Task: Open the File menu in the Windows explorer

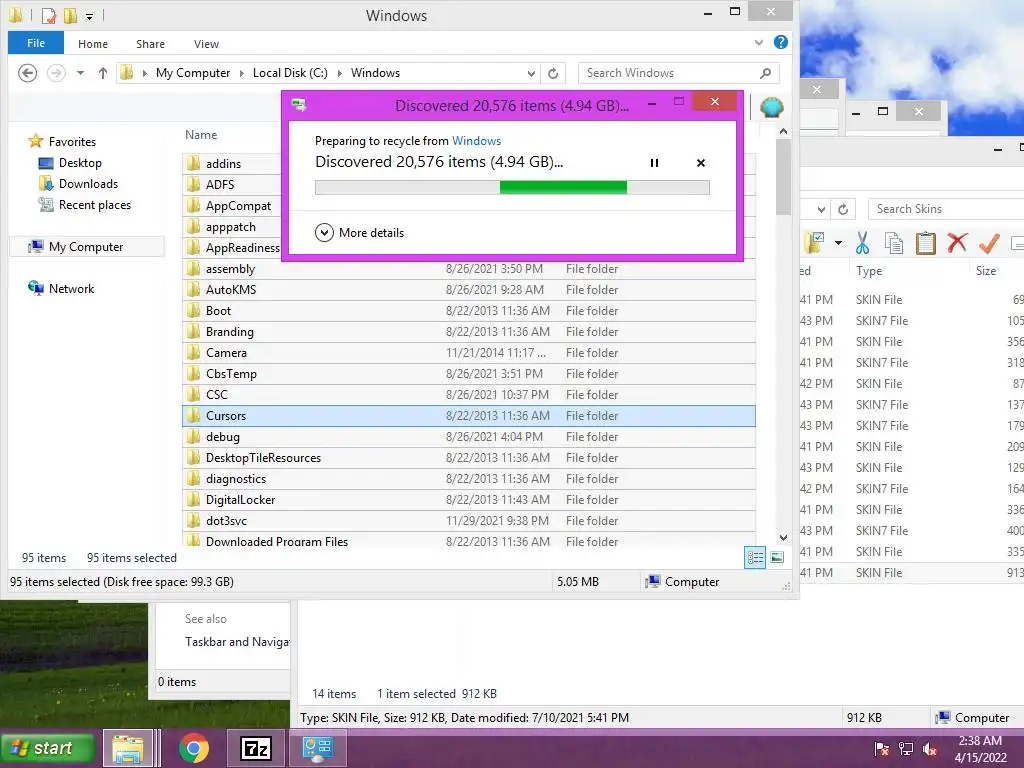Action: point(36,44)
